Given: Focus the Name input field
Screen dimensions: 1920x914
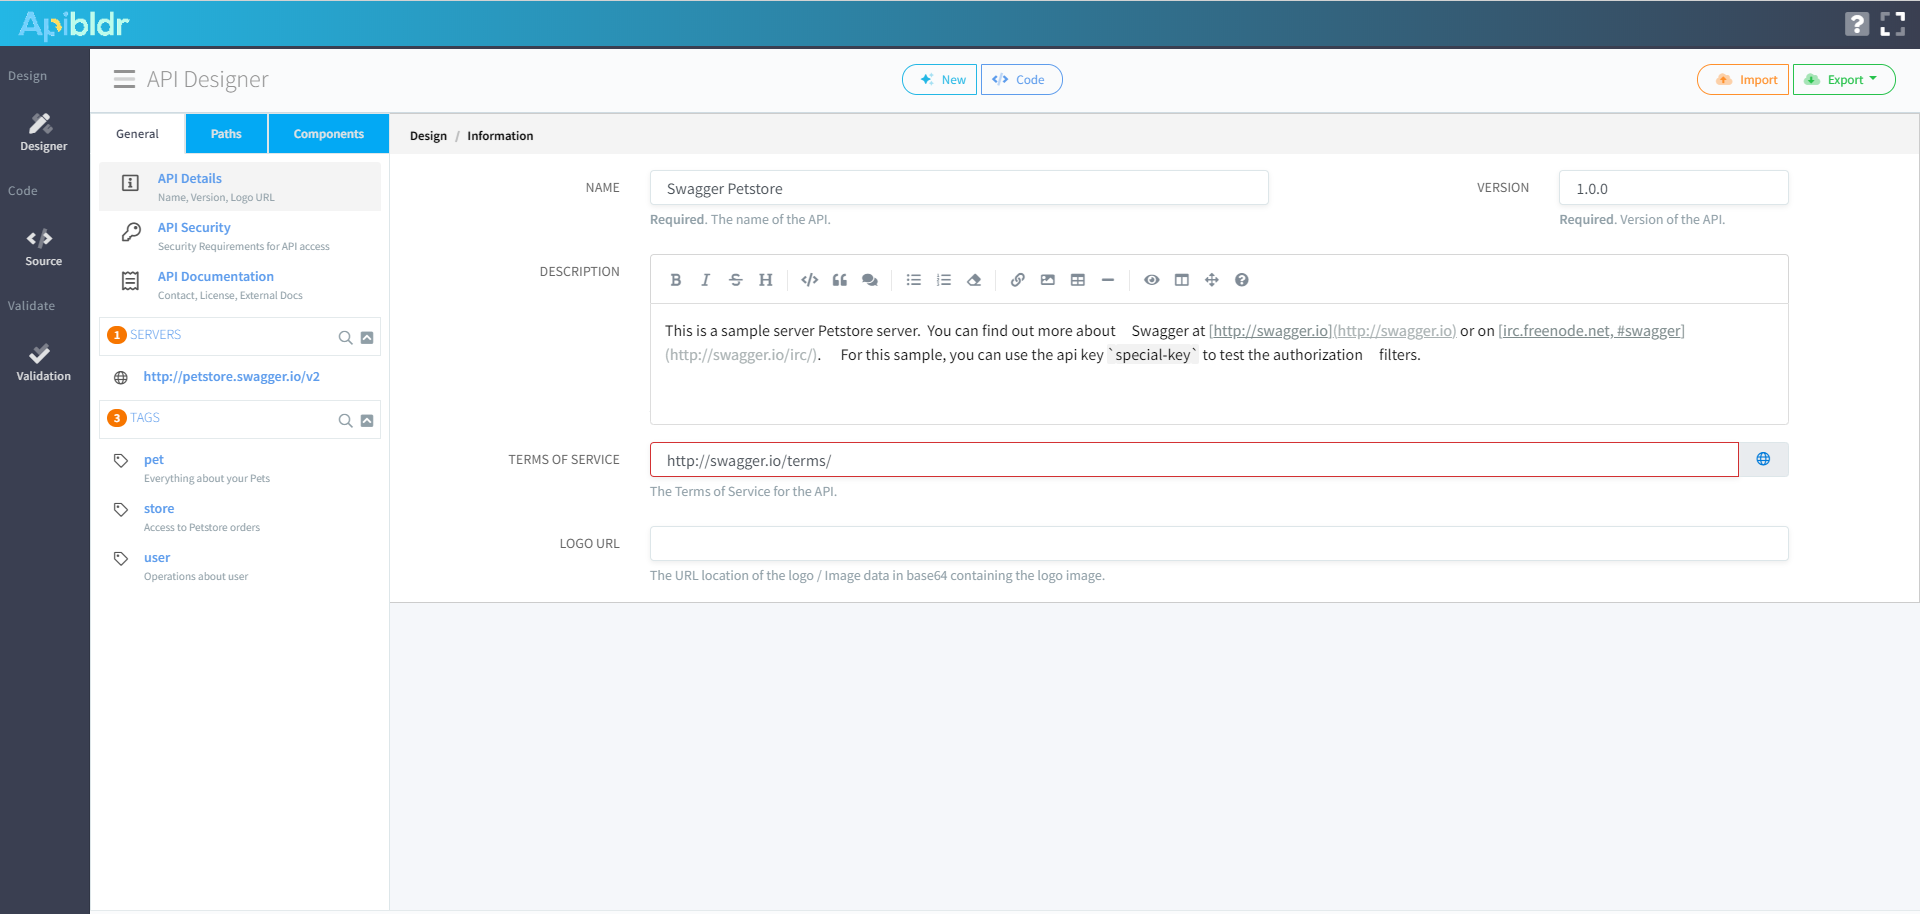Looking at the screenshot, I should point(959,188).
